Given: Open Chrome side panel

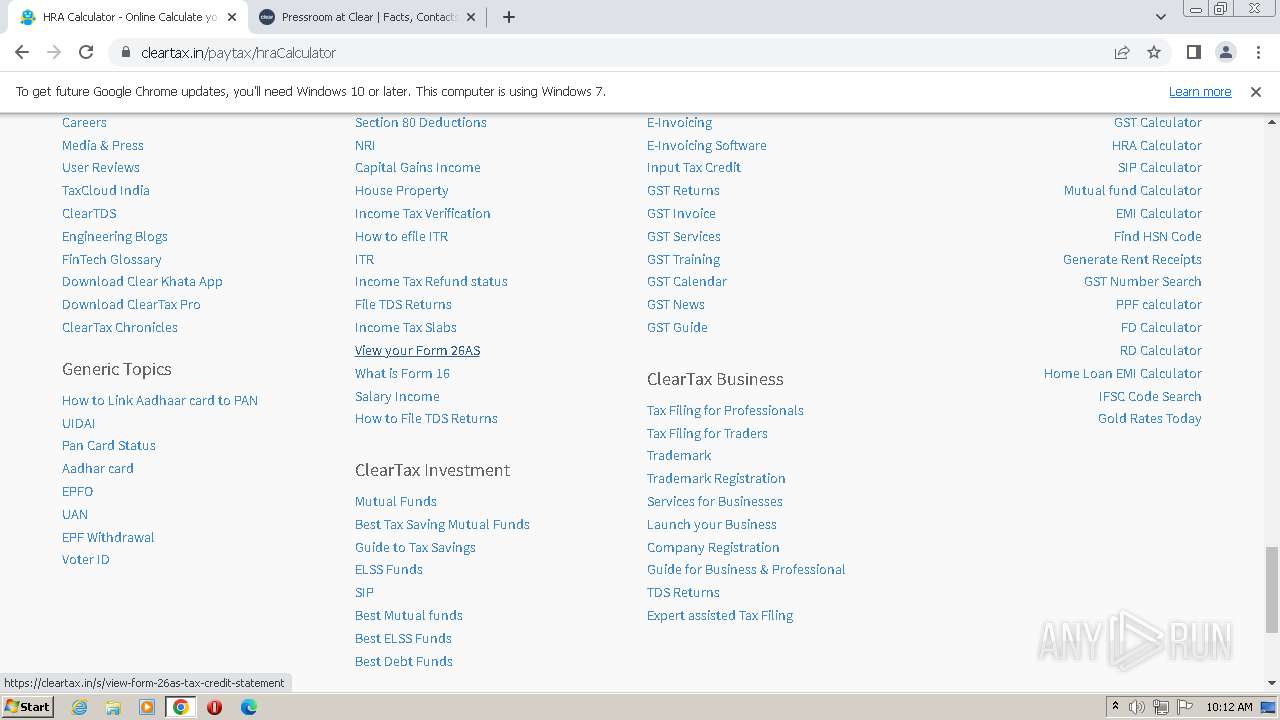Looking at the screenshot, I should tap(1193, 52).
